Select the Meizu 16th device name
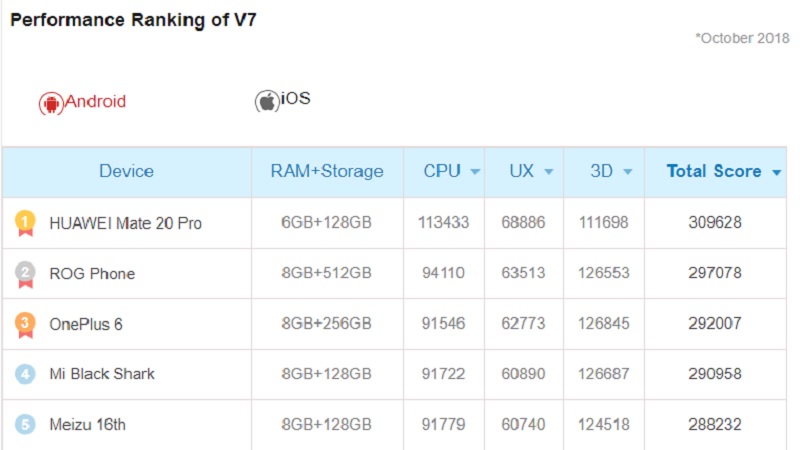 (87, 424)
